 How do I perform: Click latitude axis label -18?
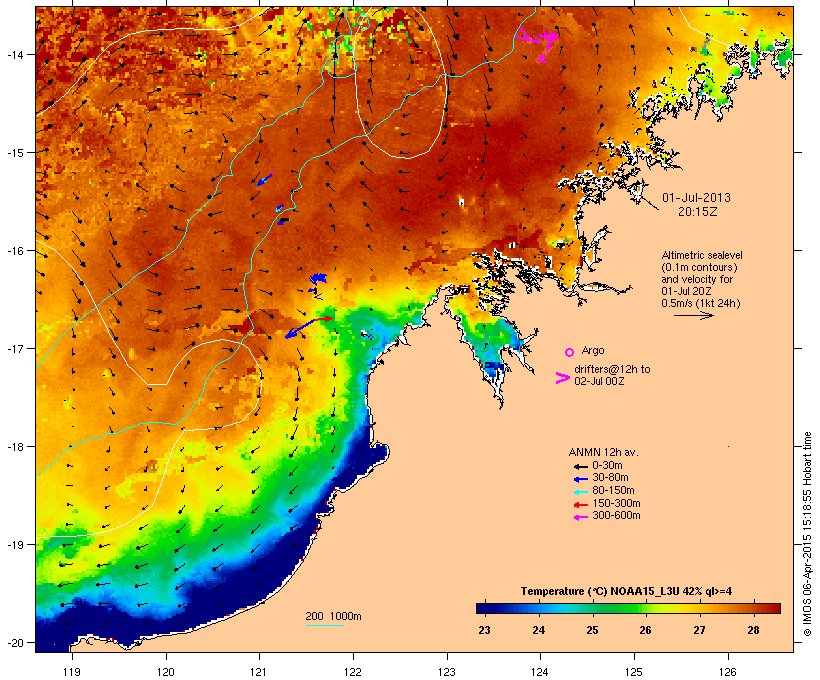14,447
